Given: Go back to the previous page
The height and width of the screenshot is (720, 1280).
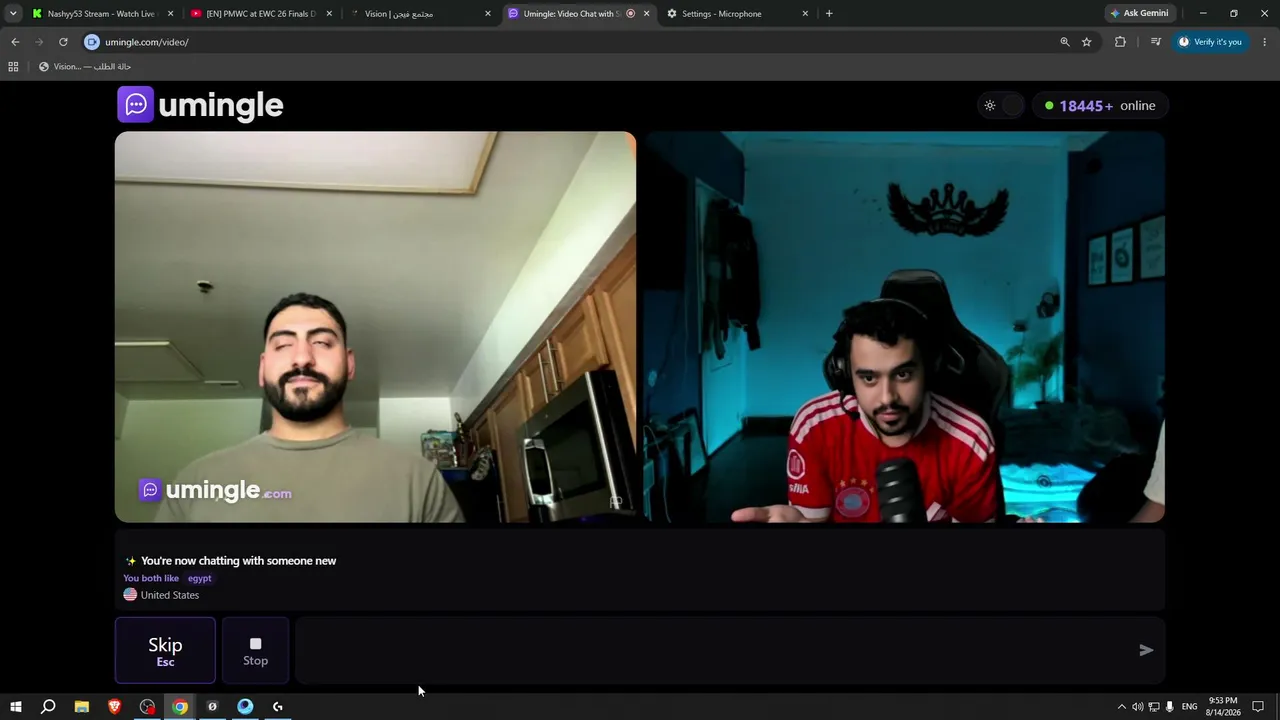Looking at the screenshot, I should tap(15, 42).
